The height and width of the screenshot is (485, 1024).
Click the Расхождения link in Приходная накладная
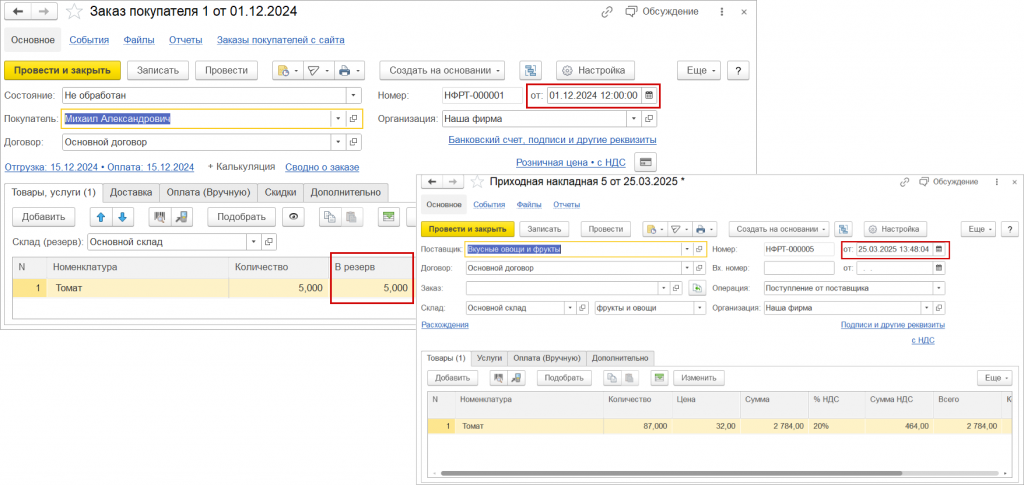point(445,325)
